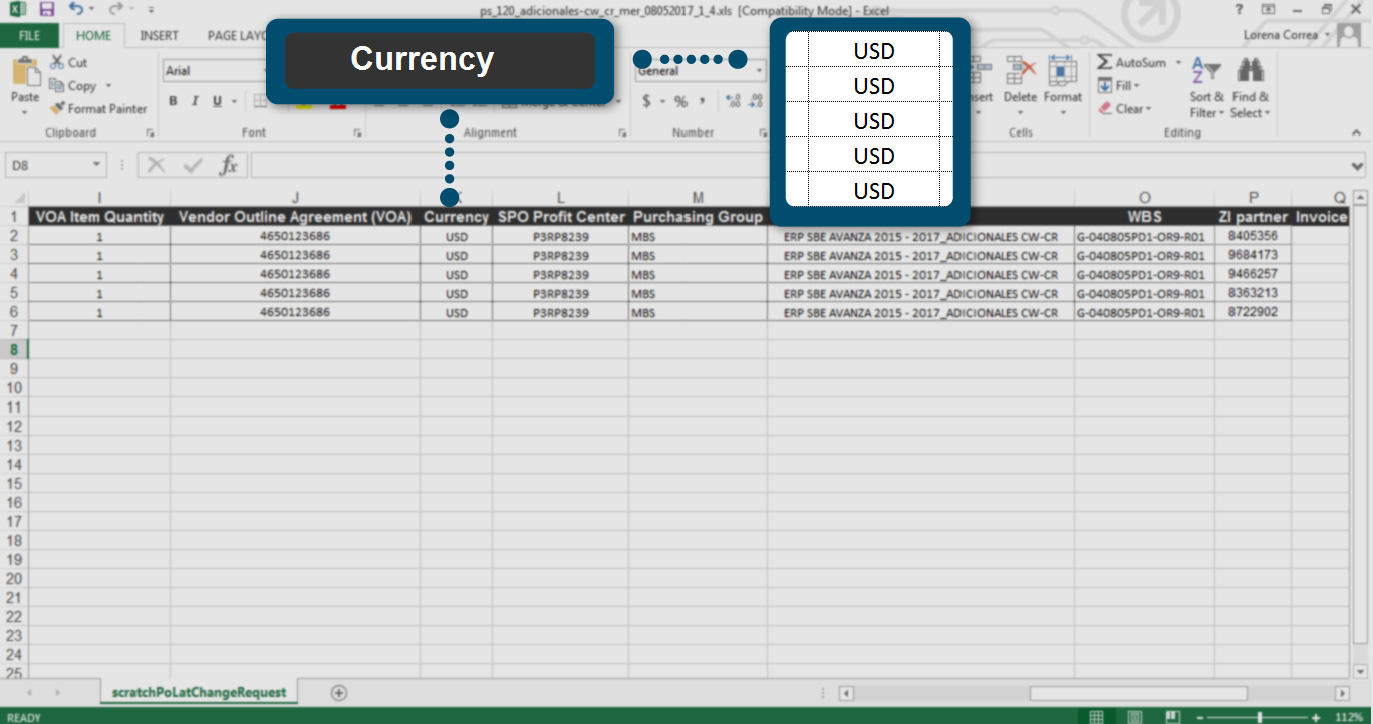
Task: Click the Insert Function fx icon
Action: pos(229,165)
